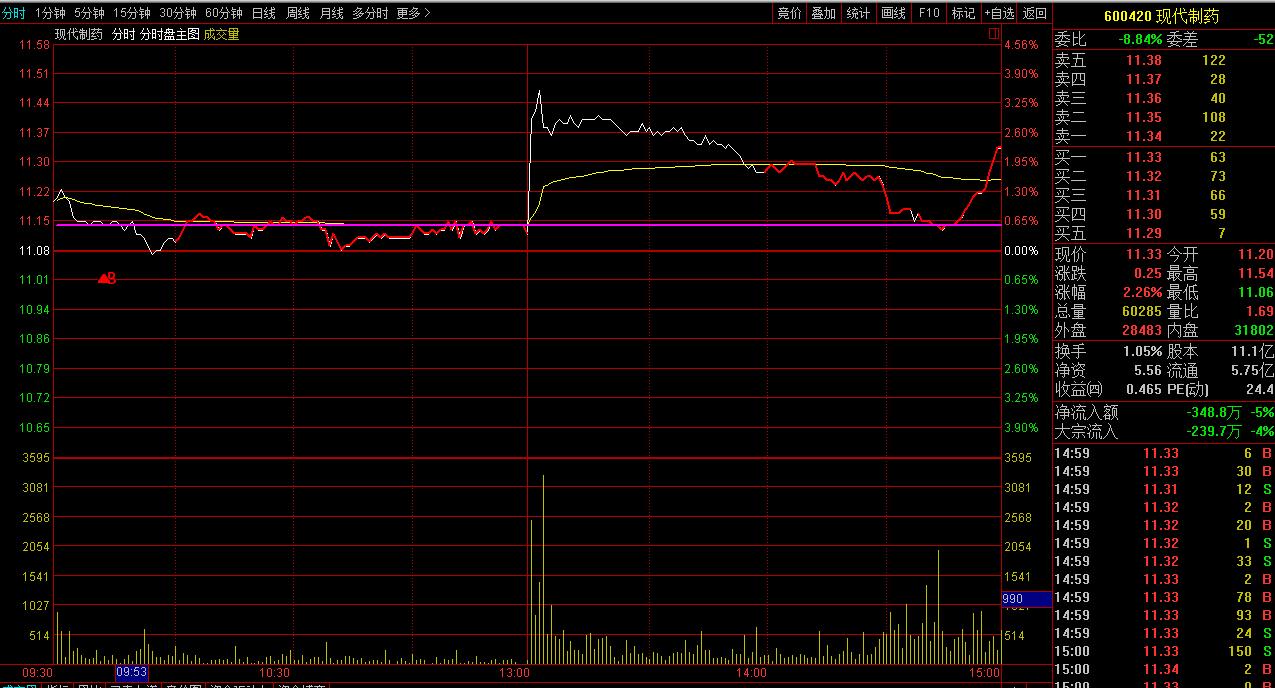
Task: Click the 外盘 28483 value
Action: pos(1142,330)
